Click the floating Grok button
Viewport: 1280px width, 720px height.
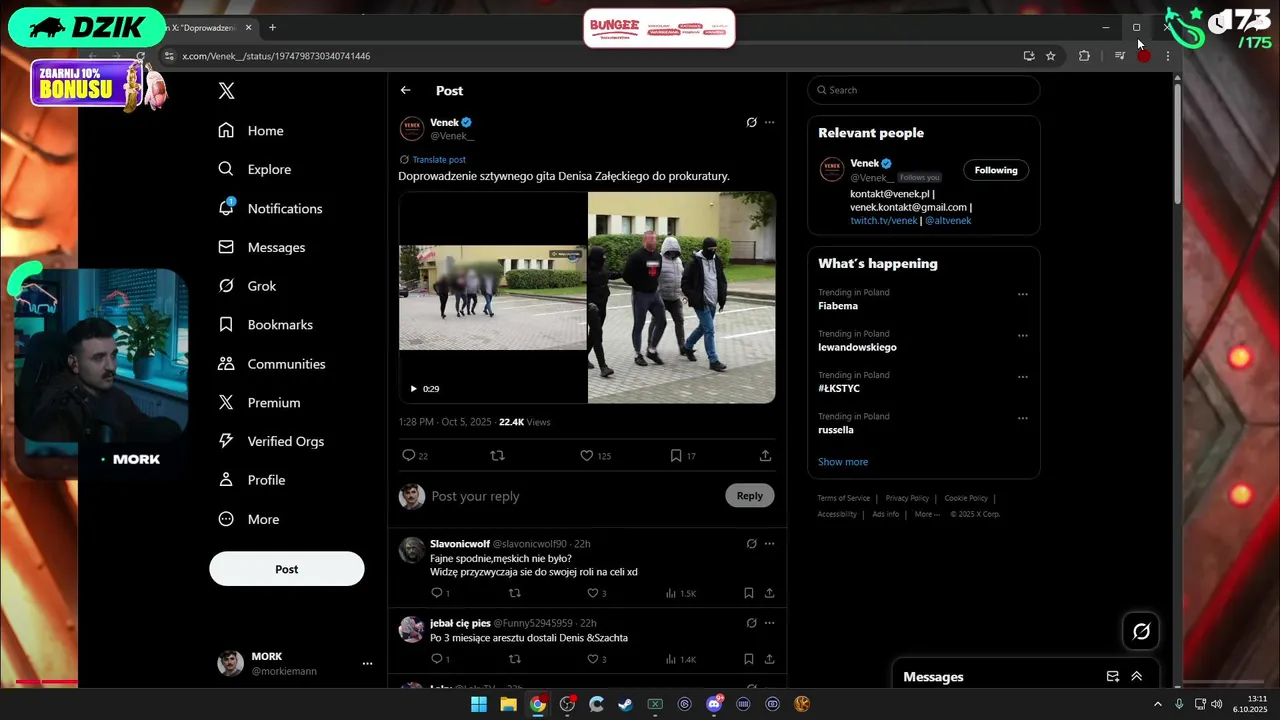[1141, 631]
